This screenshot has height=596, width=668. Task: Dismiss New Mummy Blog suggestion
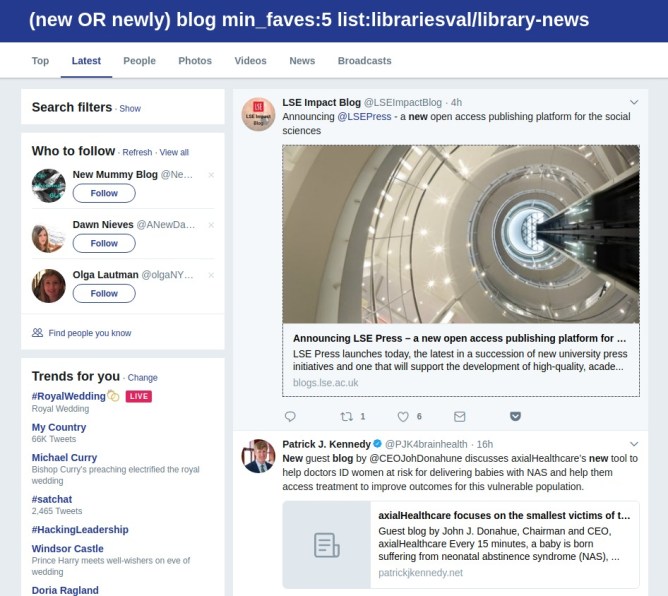211,175
